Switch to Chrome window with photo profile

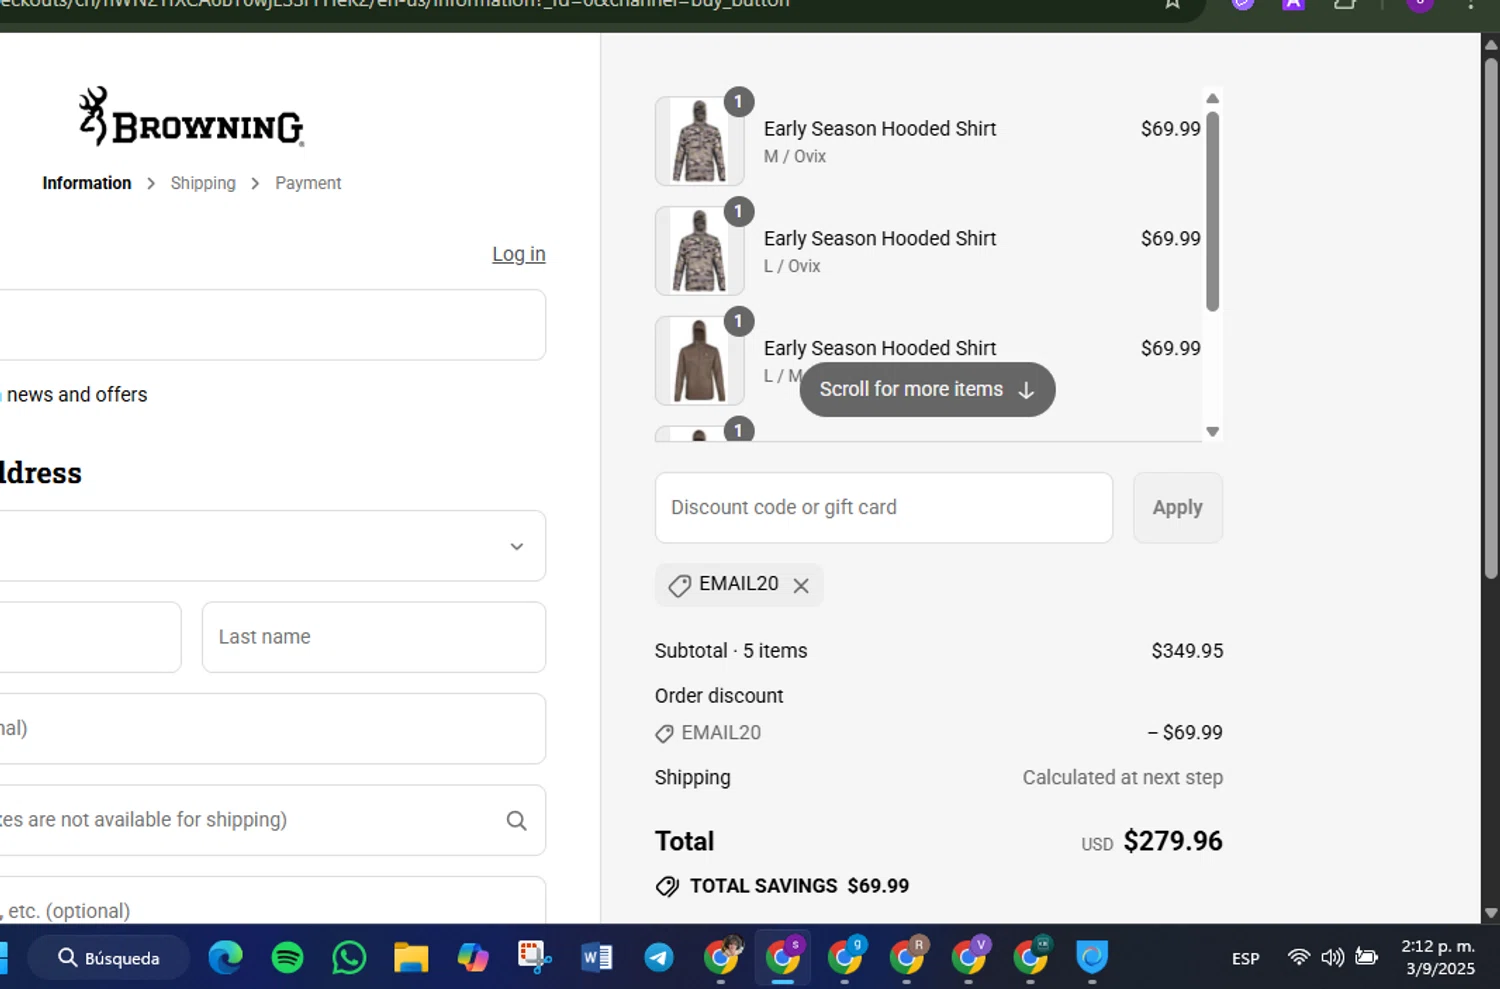point(721,958)
